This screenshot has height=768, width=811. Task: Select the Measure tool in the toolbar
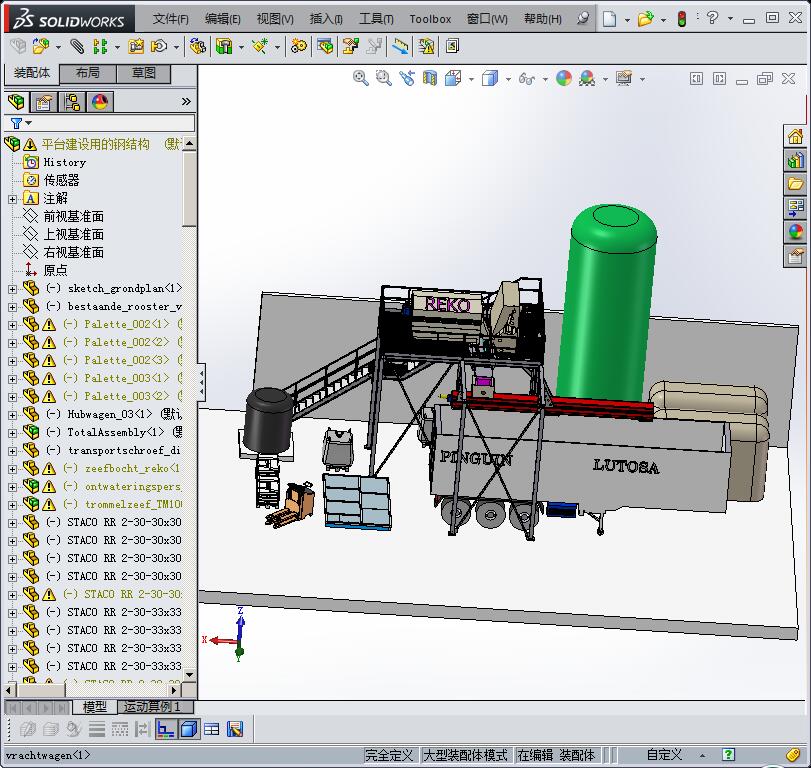pos(400,46)
